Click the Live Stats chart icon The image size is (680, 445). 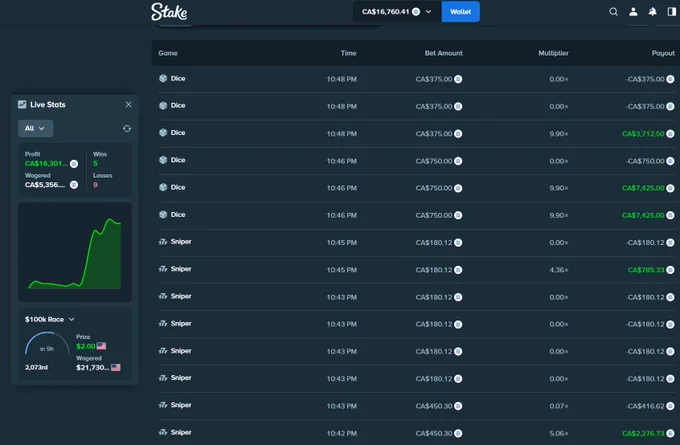[22, 104]
